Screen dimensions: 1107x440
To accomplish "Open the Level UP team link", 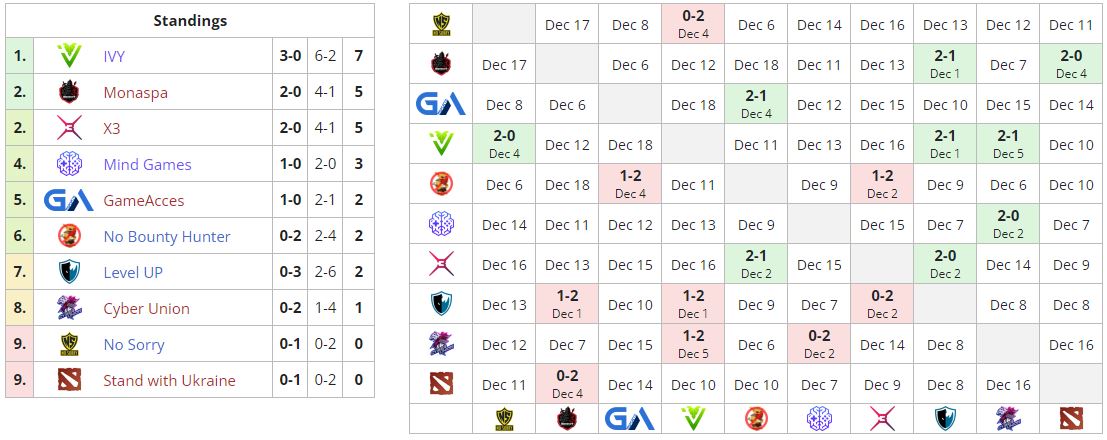I will (x=133, y=273).
